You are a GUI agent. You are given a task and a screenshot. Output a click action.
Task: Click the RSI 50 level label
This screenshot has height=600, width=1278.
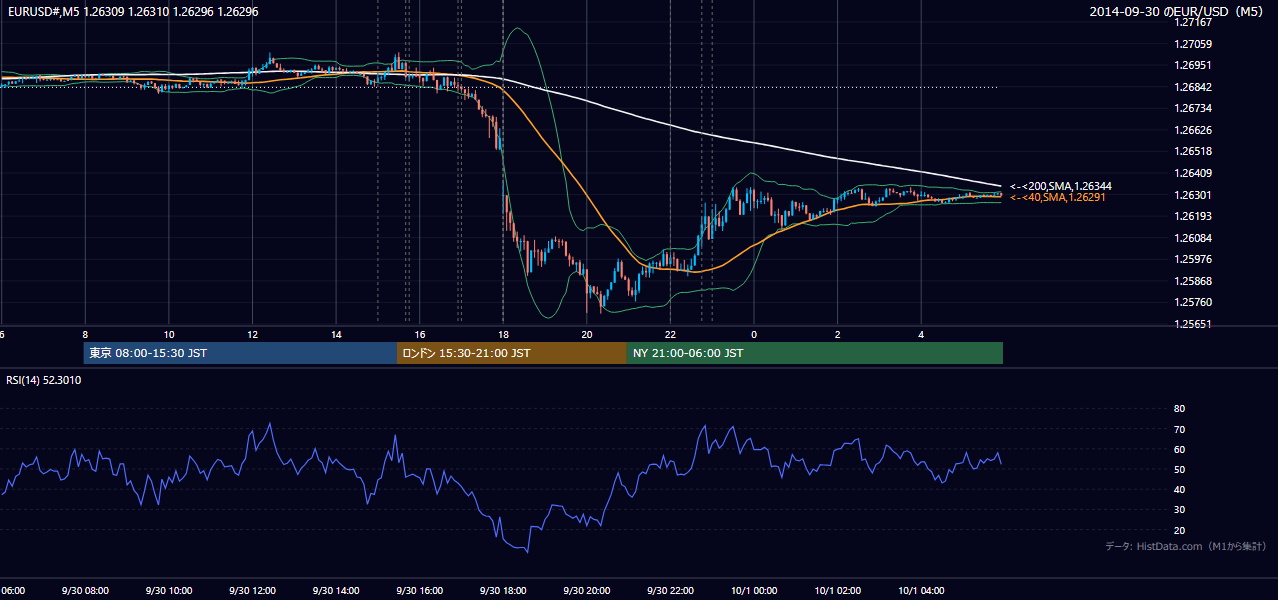pos(1179,469)
